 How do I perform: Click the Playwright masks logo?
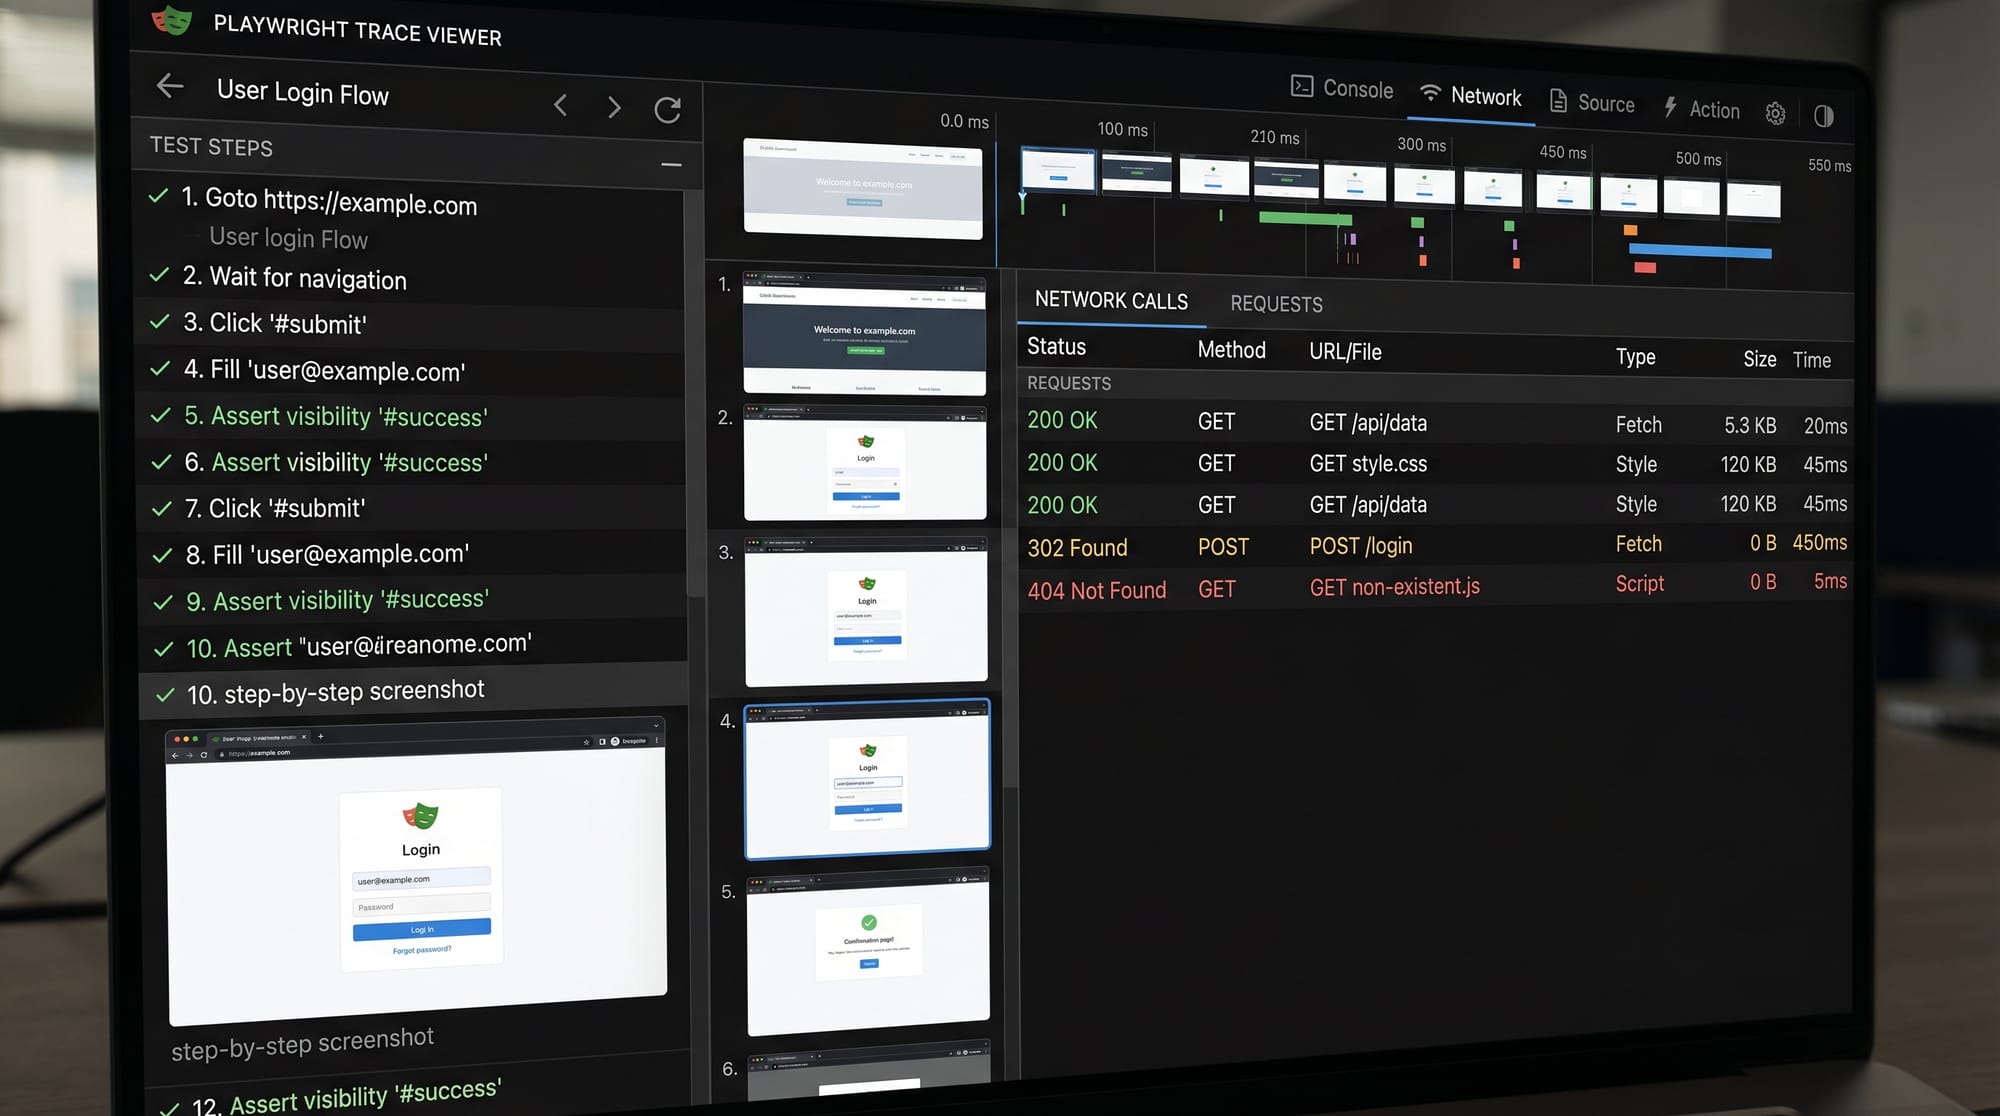pos(172,19)
